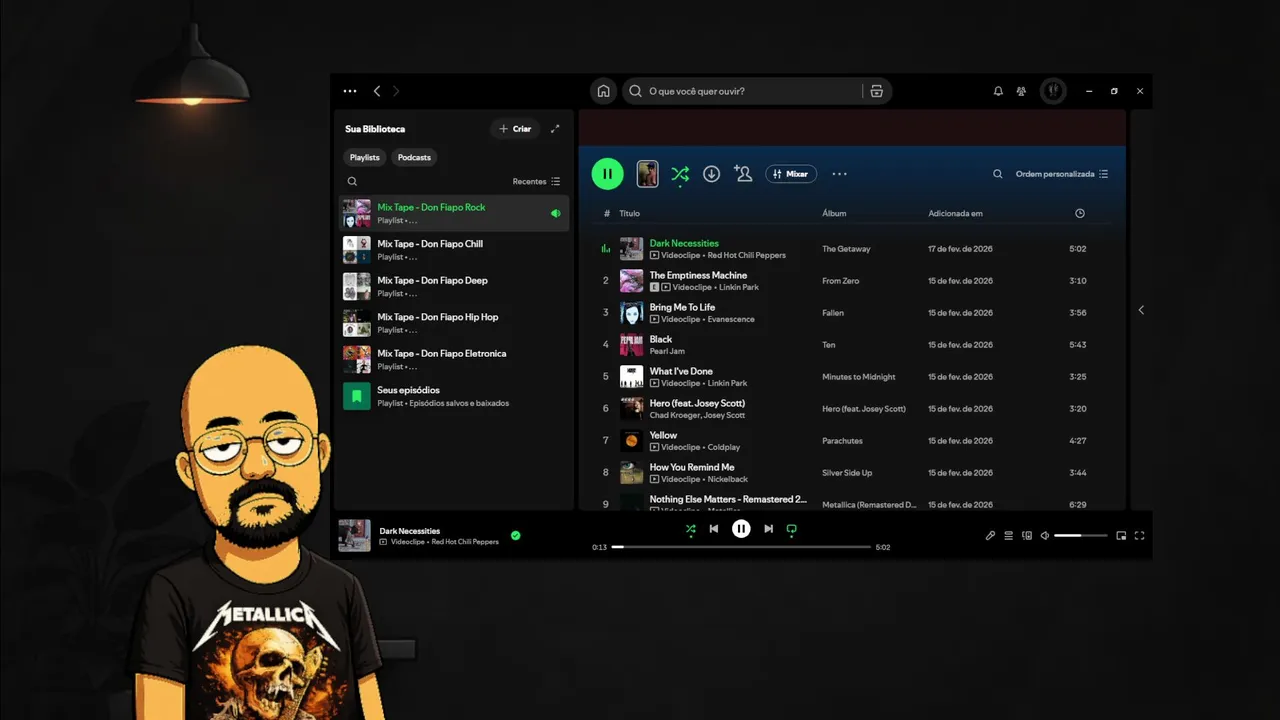Screen dimensions: 1280x720
Task: Open the Ordem personalizada dropdown
Action: pyautogui.click(x=1062, y=174)
